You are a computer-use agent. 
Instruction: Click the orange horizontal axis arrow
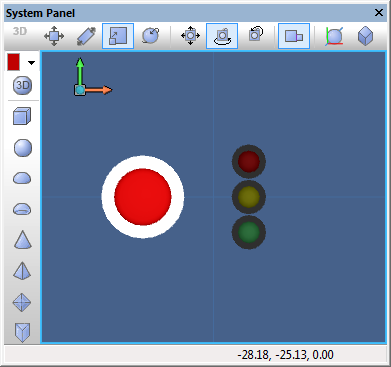[99, 90]
